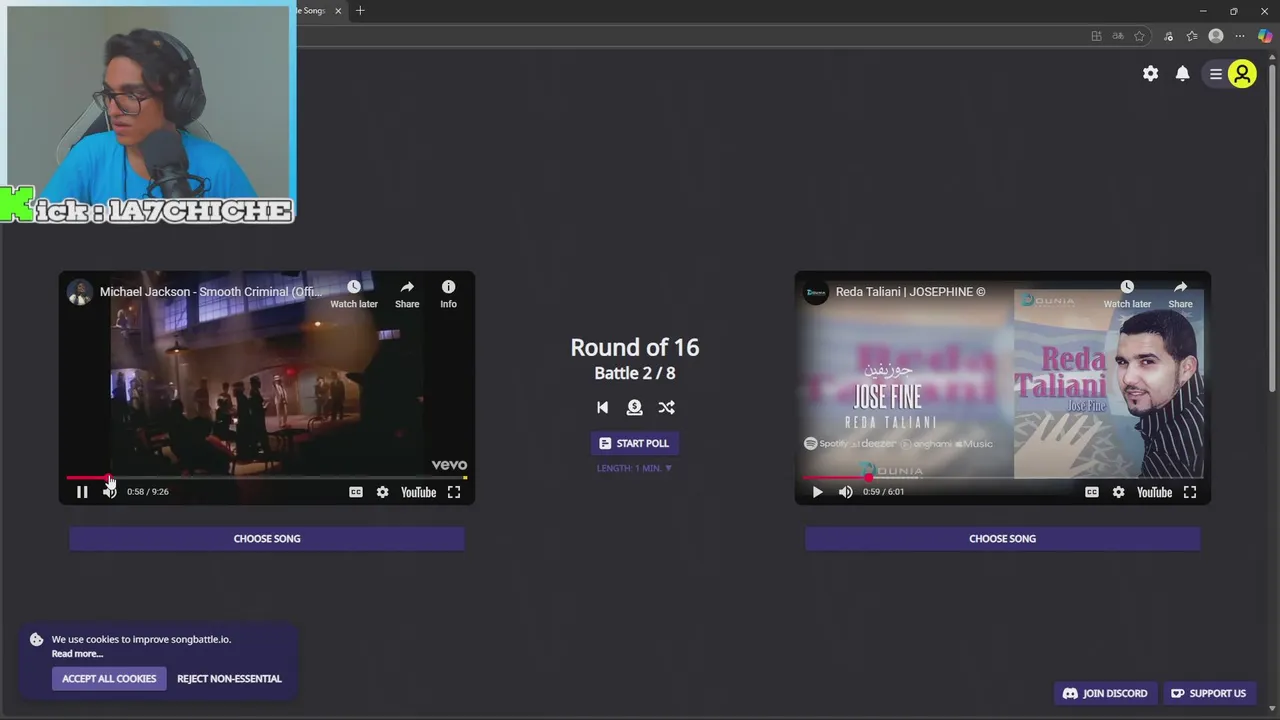Image resolution: width=1280 pixels, height=720 pixels.
Task: Open browser Settings and more menu
Action: pos(1240,36)
